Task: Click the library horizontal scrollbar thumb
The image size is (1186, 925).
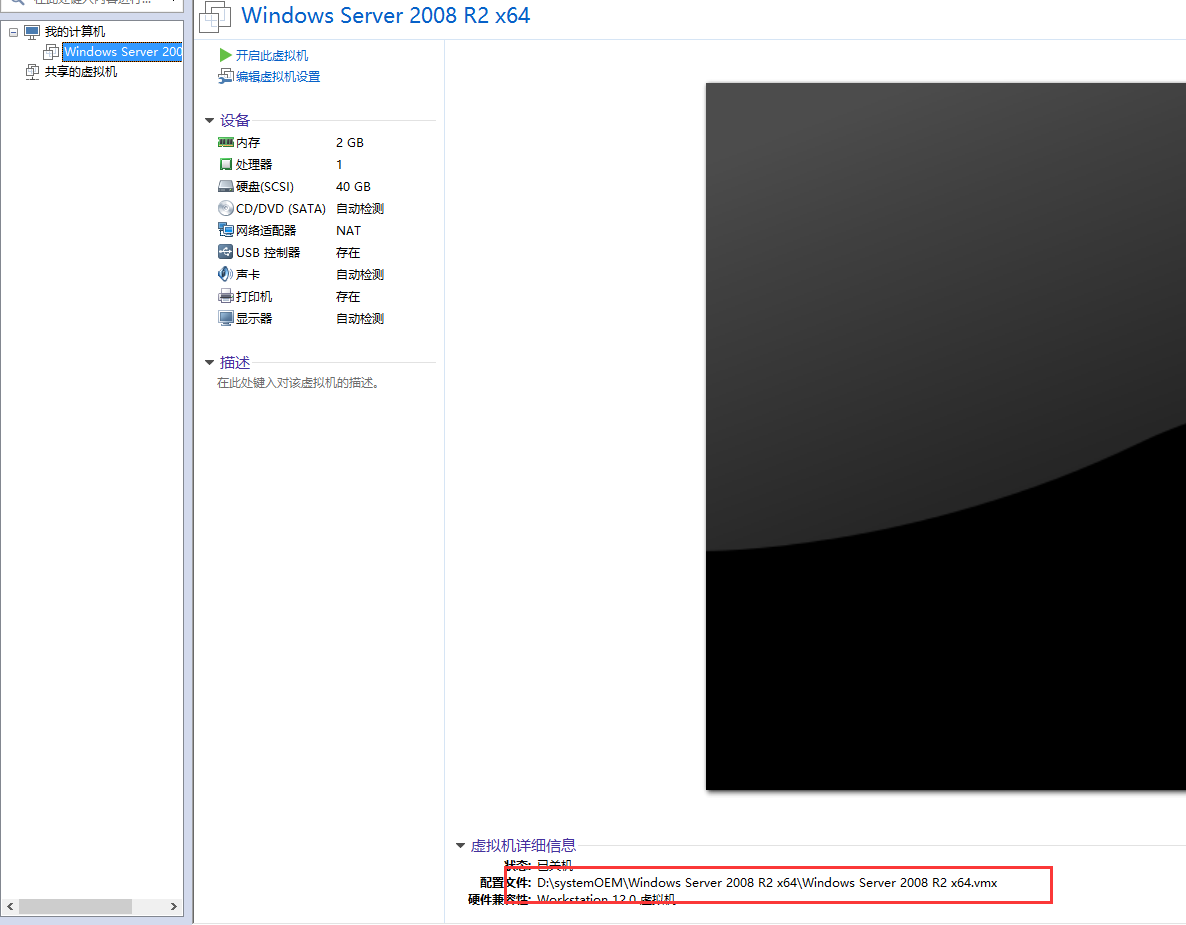Action: (76, 906)
